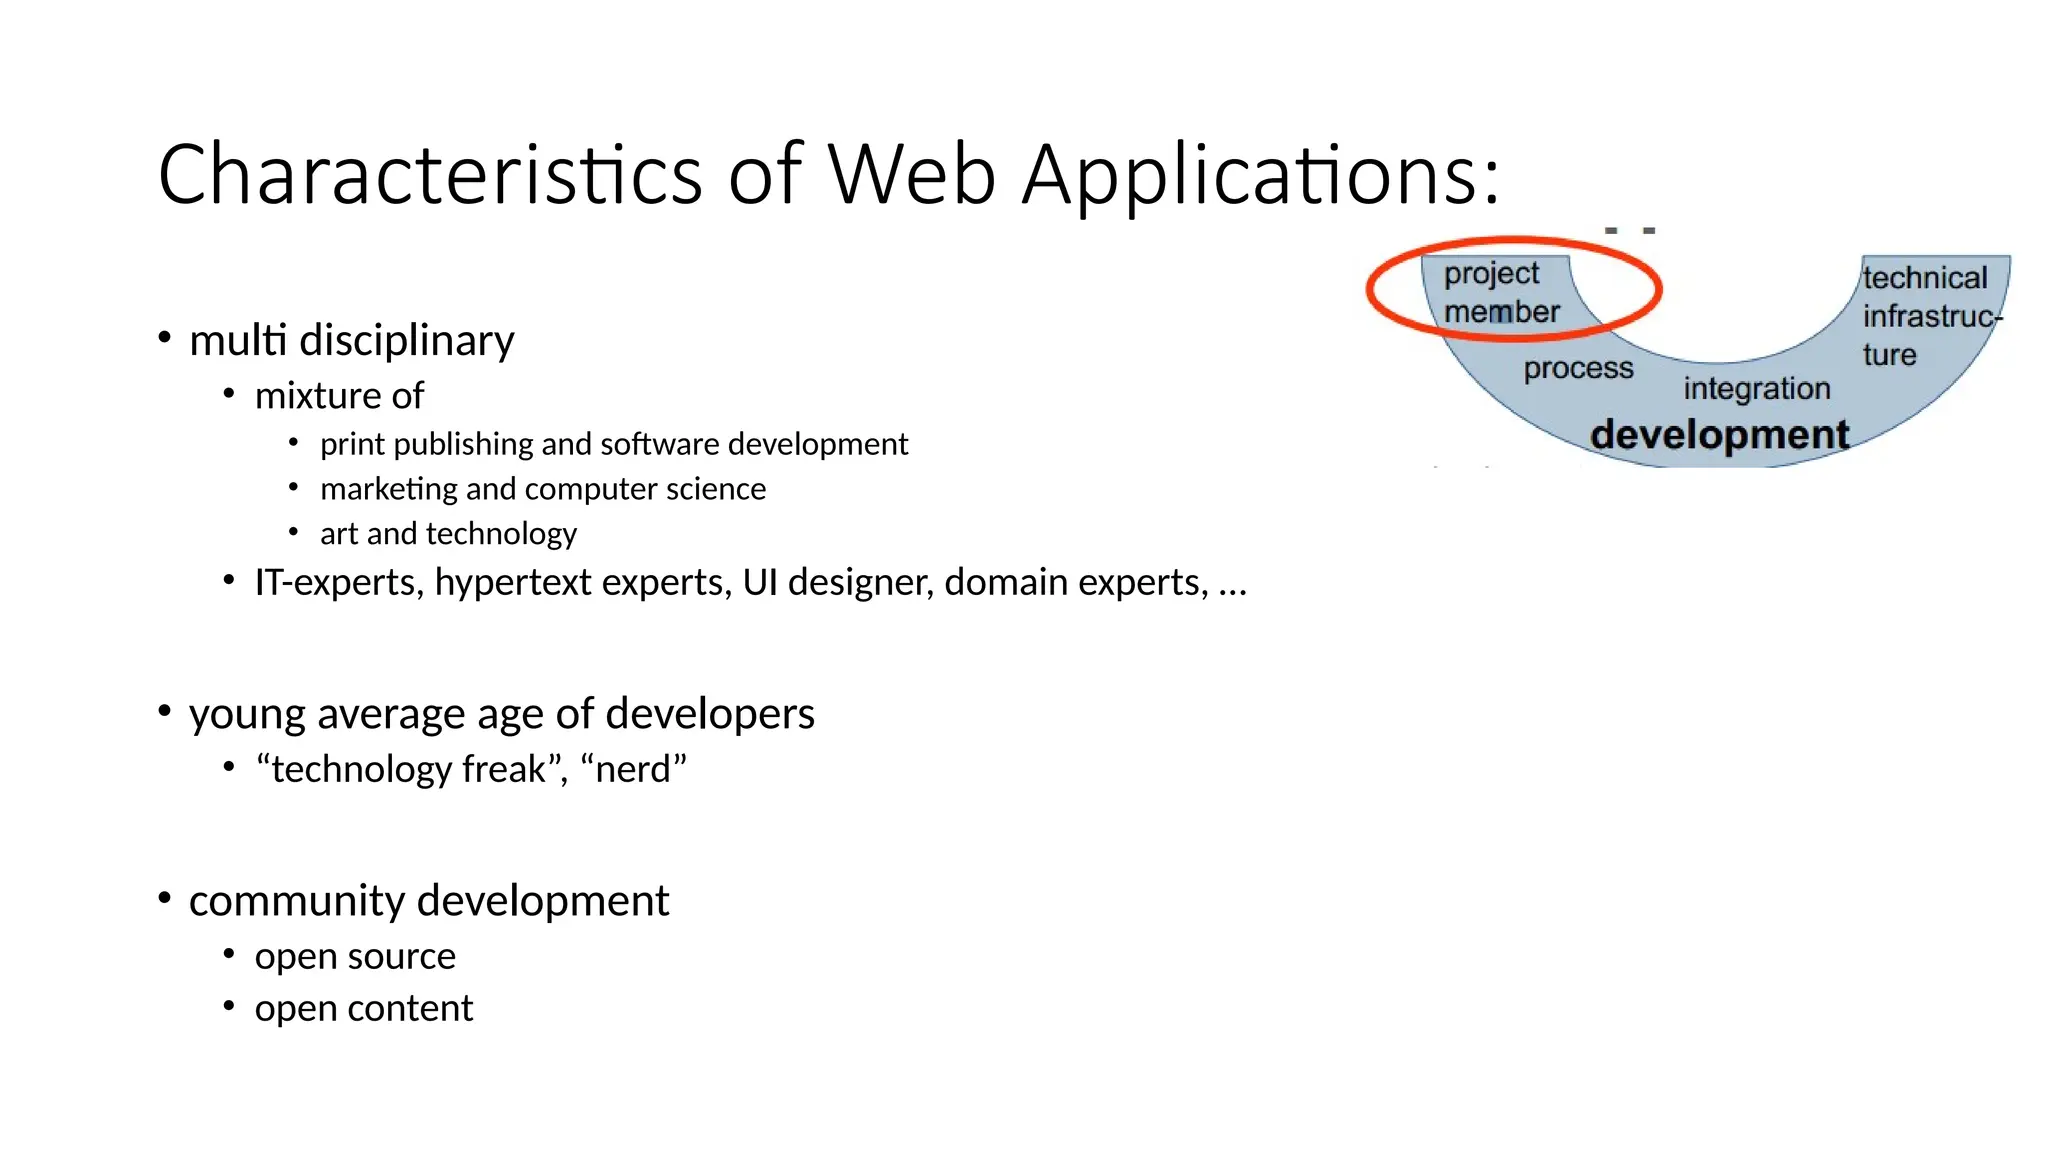Click the slide title "Characteristics of Web Applications:"
Screen dimensions: 2048x1152
[x=829, y=175]
